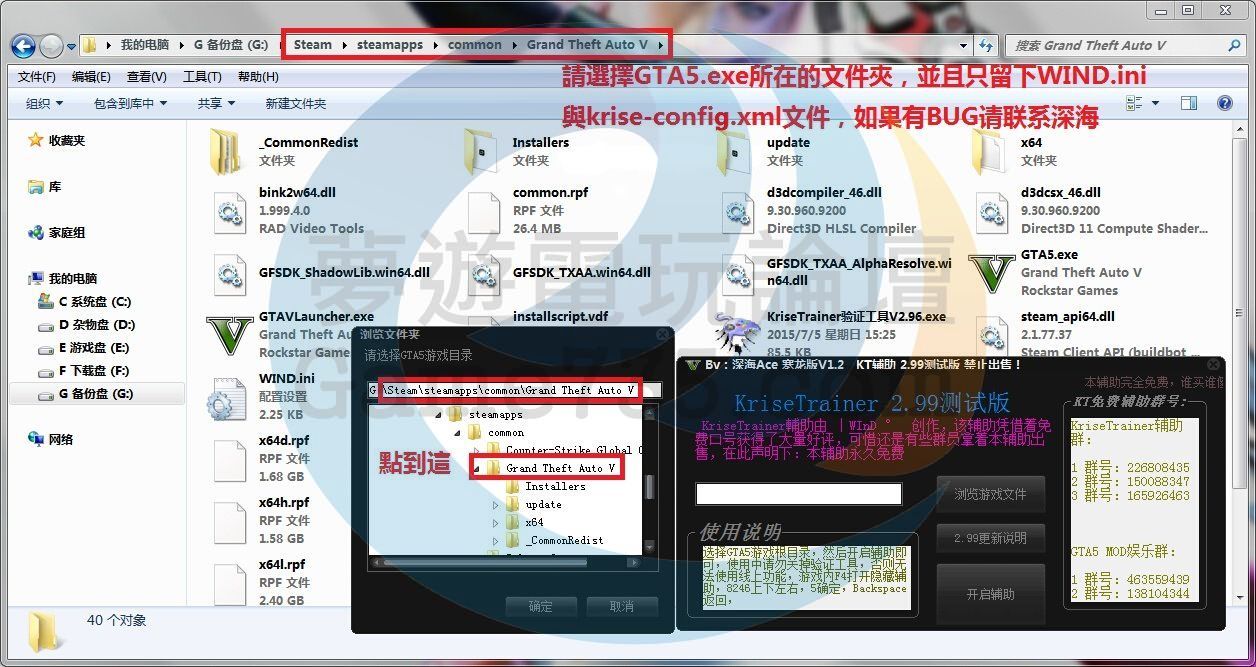
Task: Select the KriseTrainer验证工具V2.96.exe icon
Action: [737, 333]
